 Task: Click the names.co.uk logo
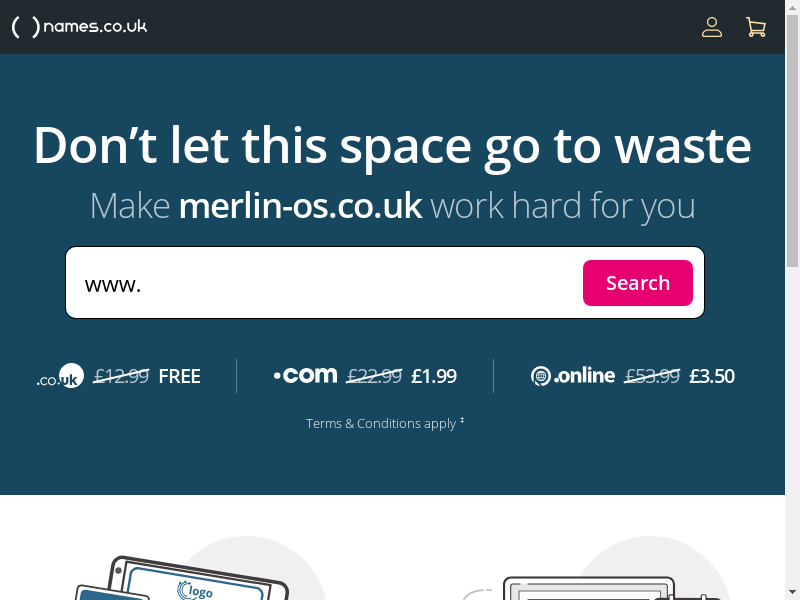[79, 27]
